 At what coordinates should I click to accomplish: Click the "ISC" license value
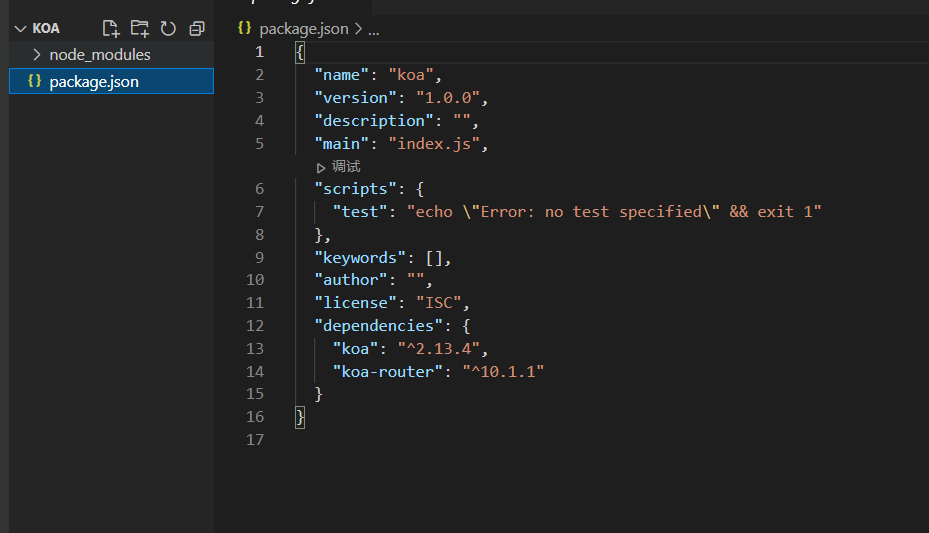click(x=438, y=303)
